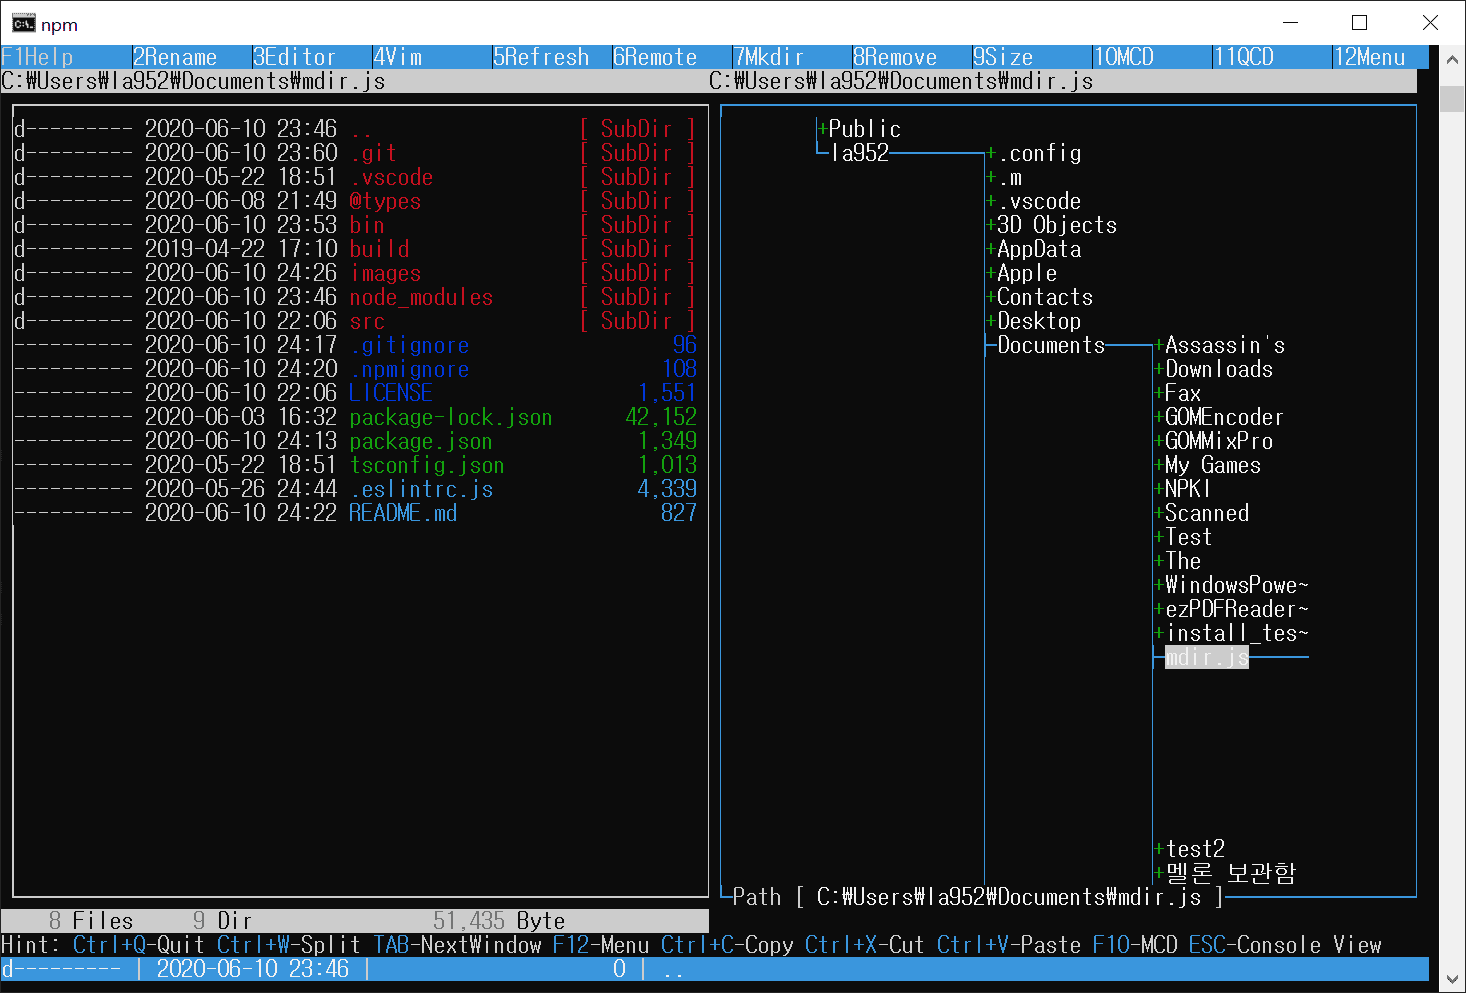Select install_tes~ folder in tree
This screenshot has width=1466, height=993.
pos(1237,633)
